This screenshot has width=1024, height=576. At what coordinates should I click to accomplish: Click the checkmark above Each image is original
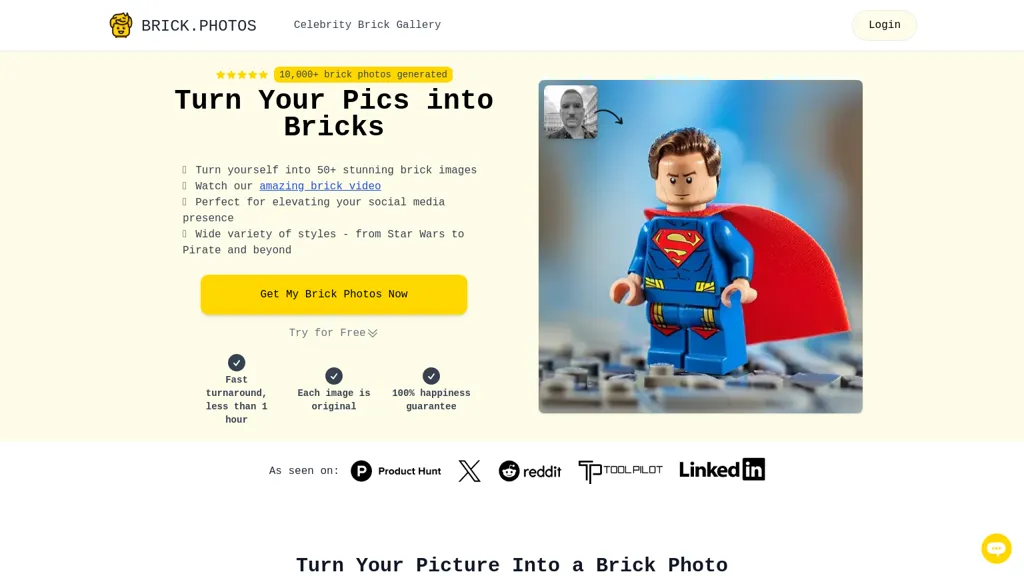[334, 376]
